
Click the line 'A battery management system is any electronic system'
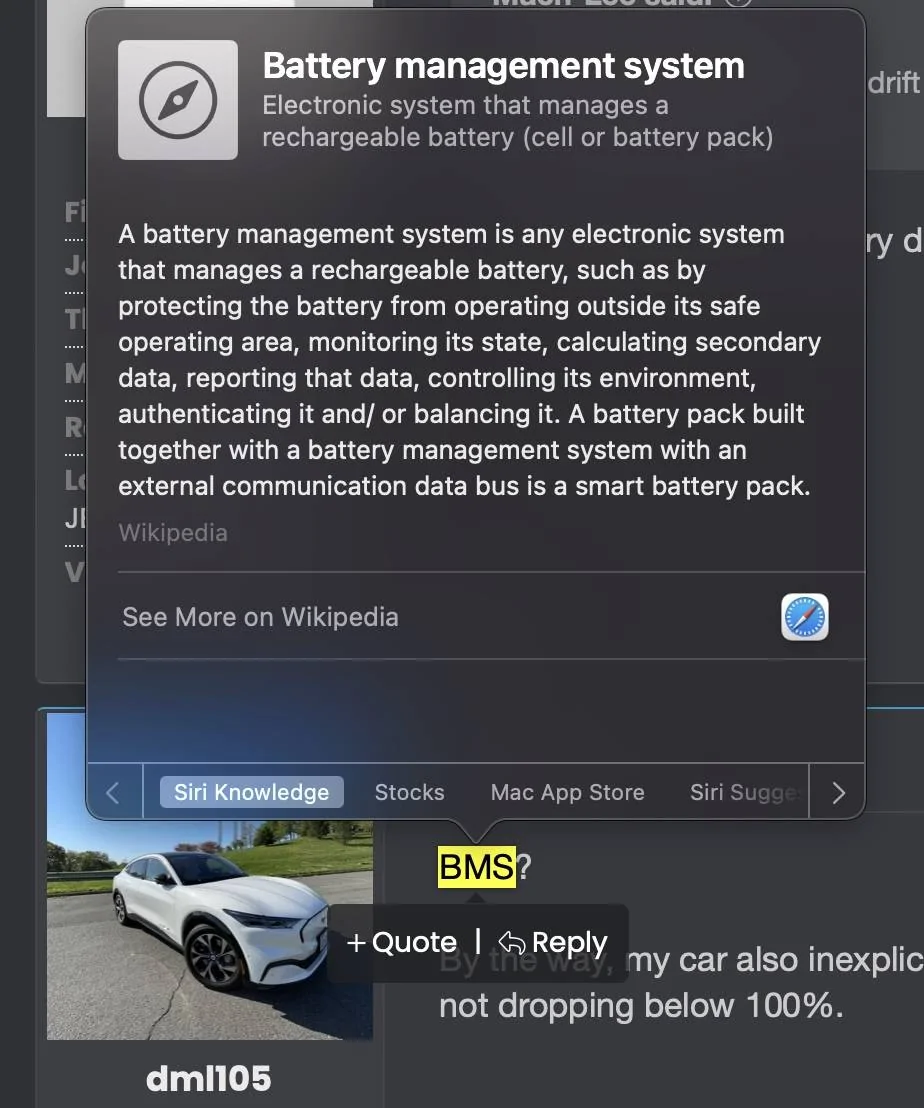(x=451, y=234)
